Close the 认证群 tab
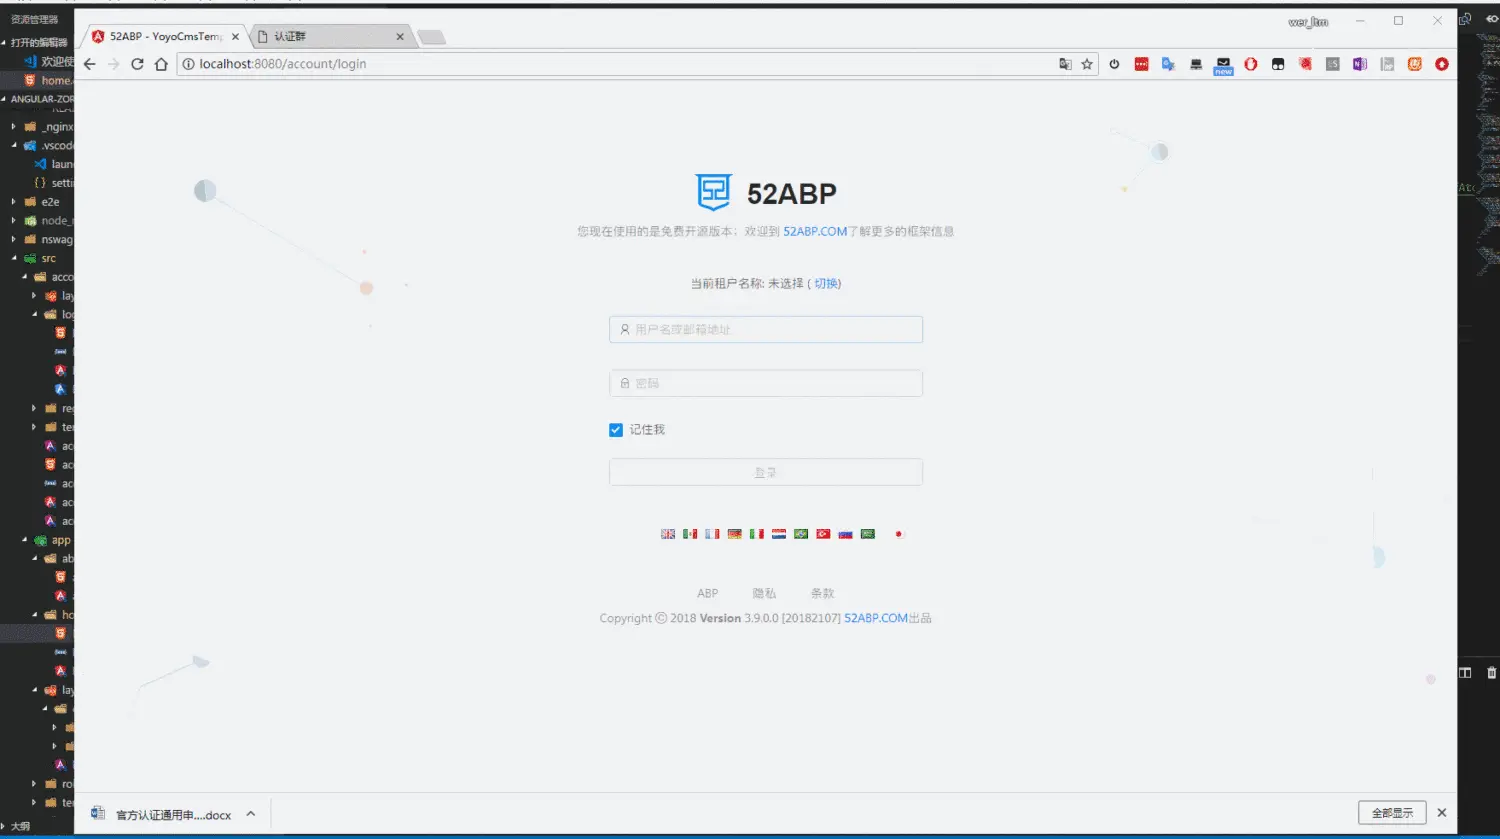This screenshot has height=839, width=1500. [400, 37]
